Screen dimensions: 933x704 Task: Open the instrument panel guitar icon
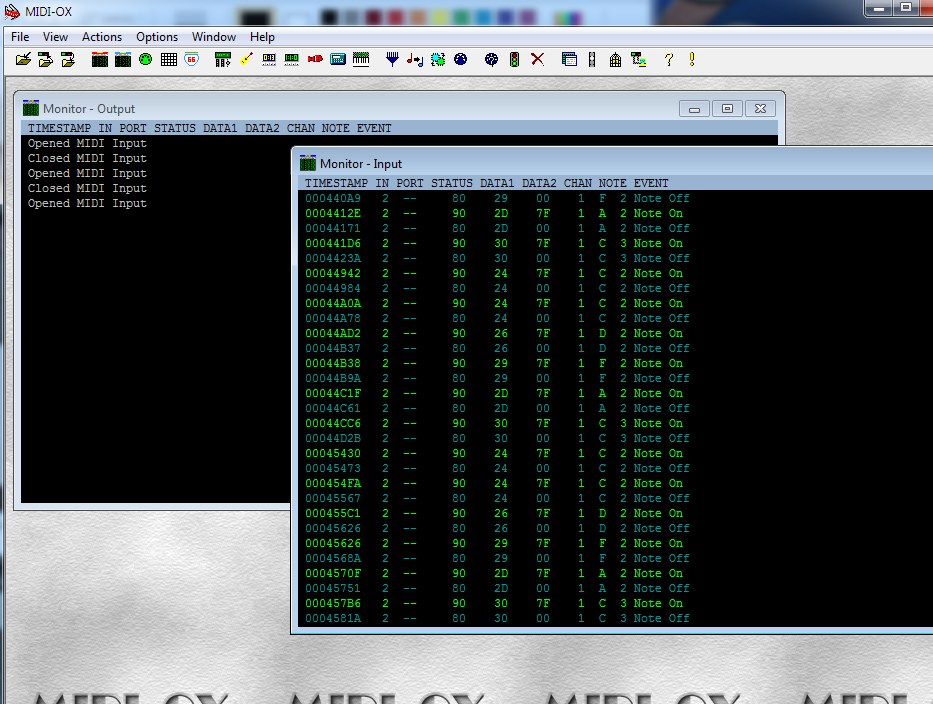(x=246, y=60)
